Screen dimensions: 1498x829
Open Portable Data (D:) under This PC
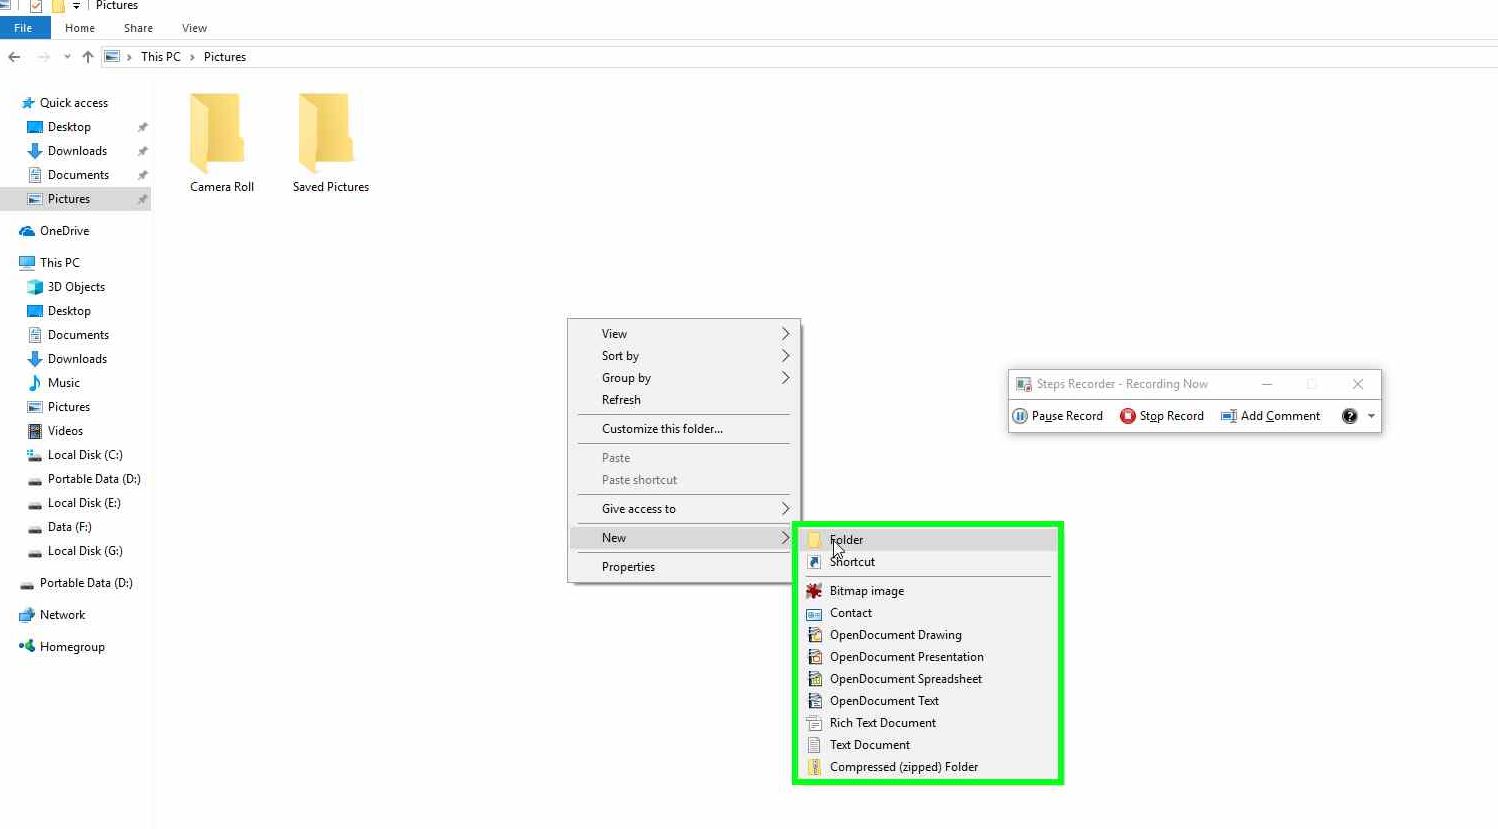(x=94, y=479)
